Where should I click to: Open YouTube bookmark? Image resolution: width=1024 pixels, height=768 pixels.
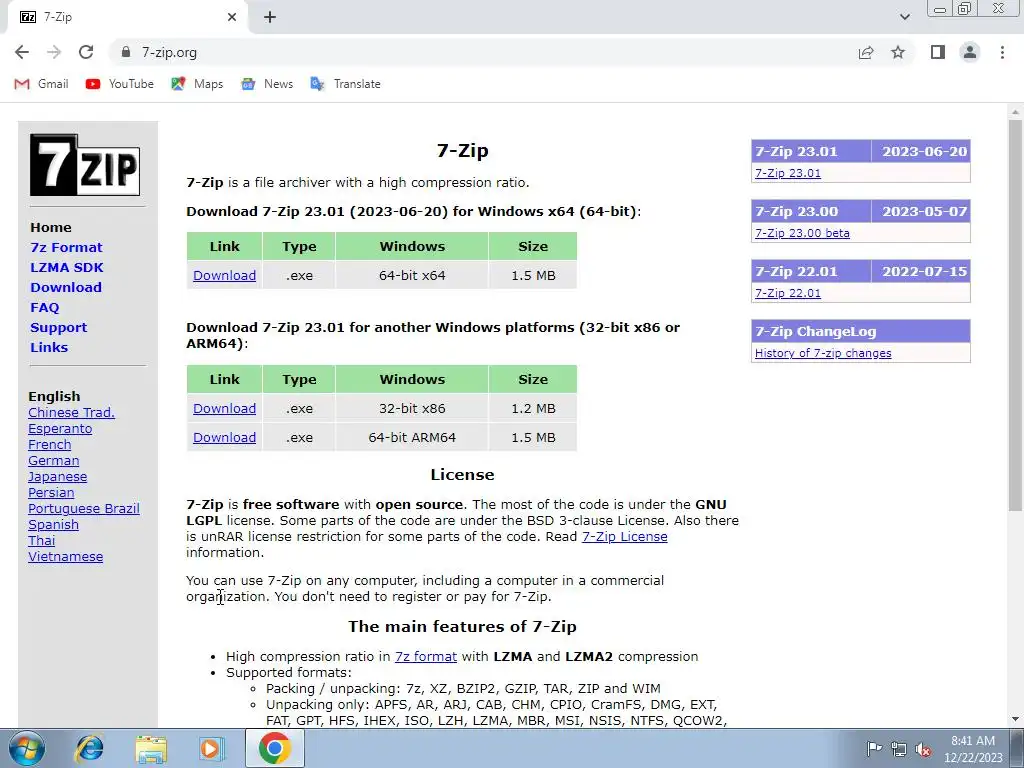[x=120, y=84]
